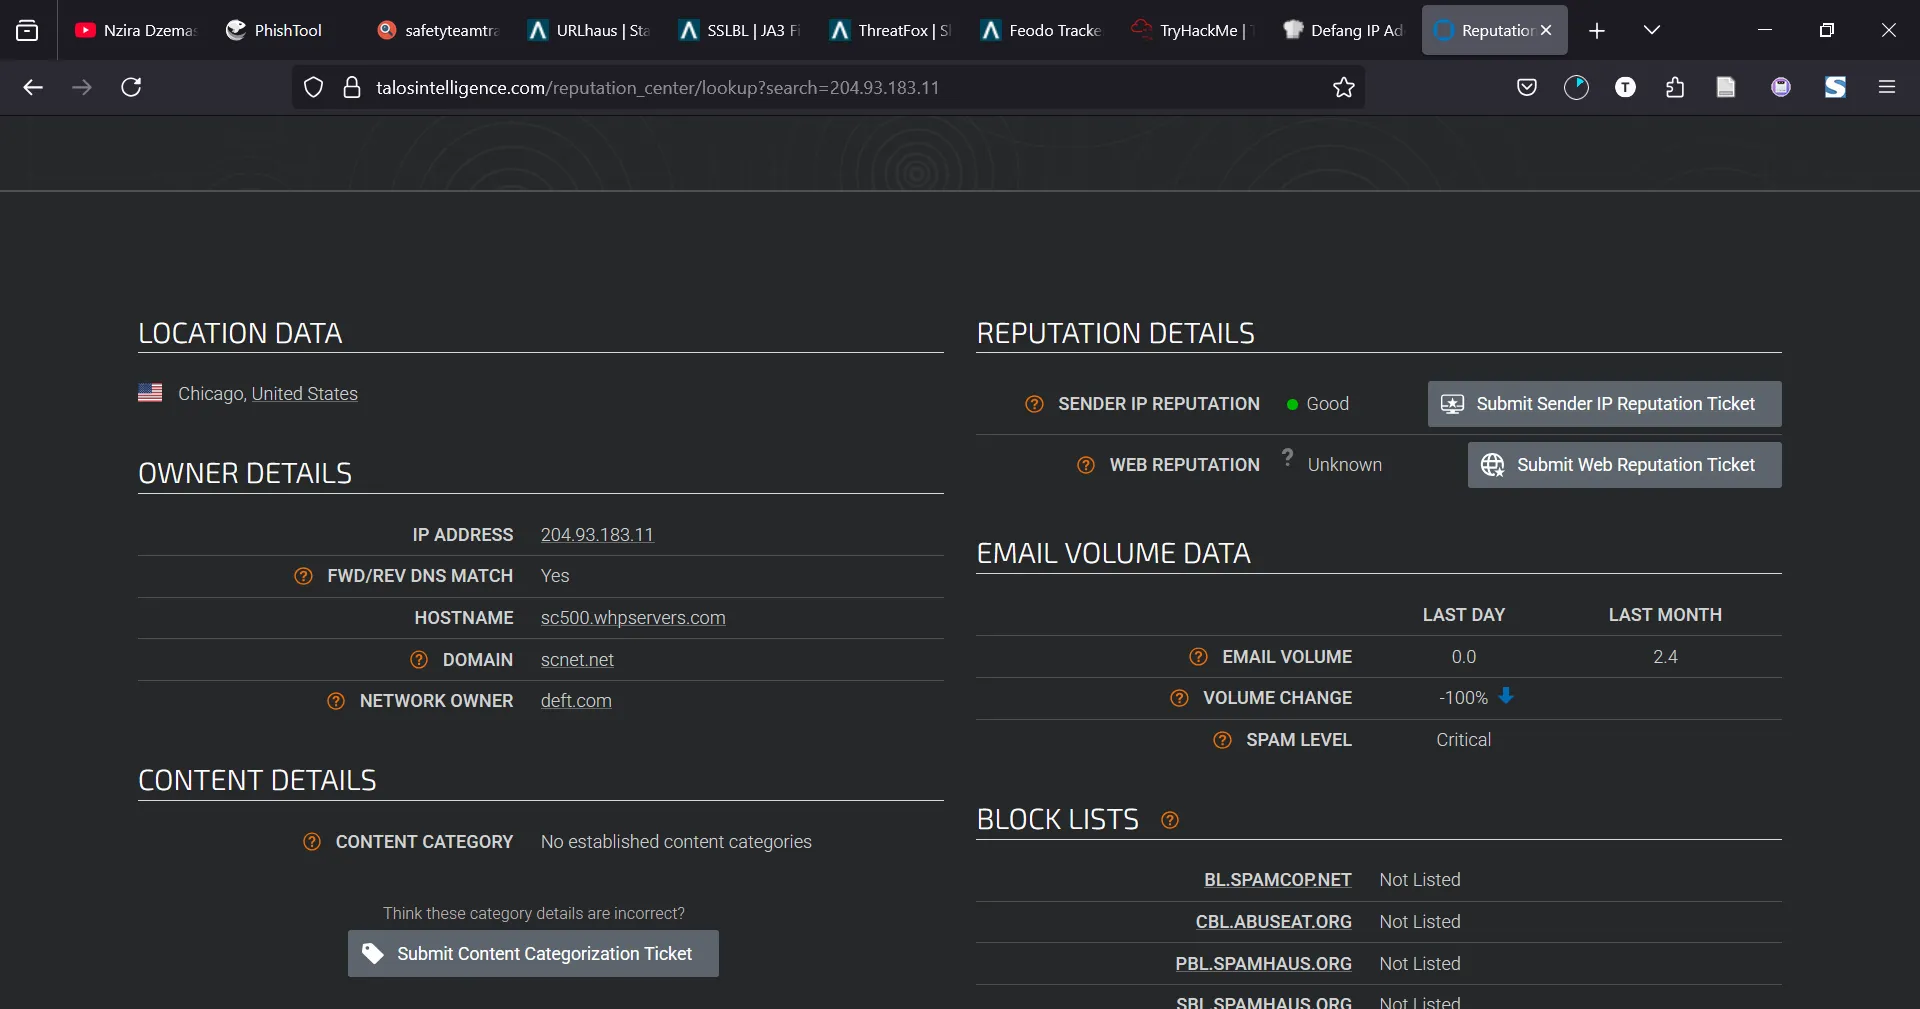
Task: Go back to previous page
Action: pos(33,88)
